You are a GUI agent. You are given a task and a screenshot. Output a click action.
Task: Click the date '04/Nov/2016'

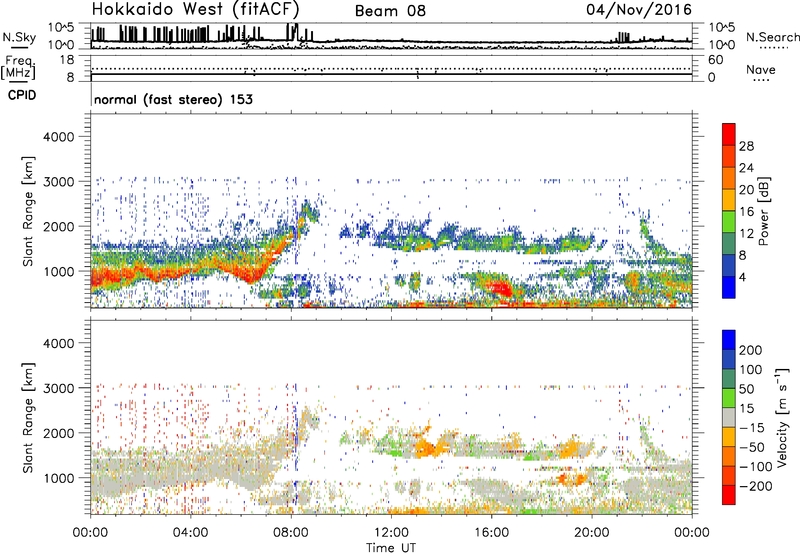(x=639, y=10)
